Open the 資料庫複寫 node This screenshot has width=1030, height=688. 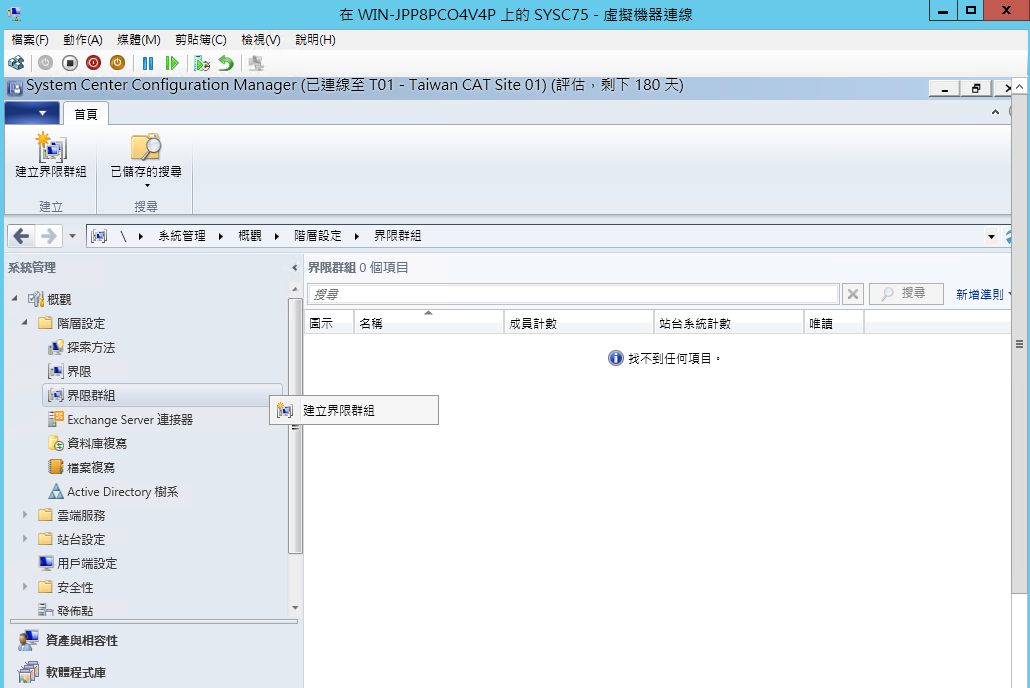point(87,444)
